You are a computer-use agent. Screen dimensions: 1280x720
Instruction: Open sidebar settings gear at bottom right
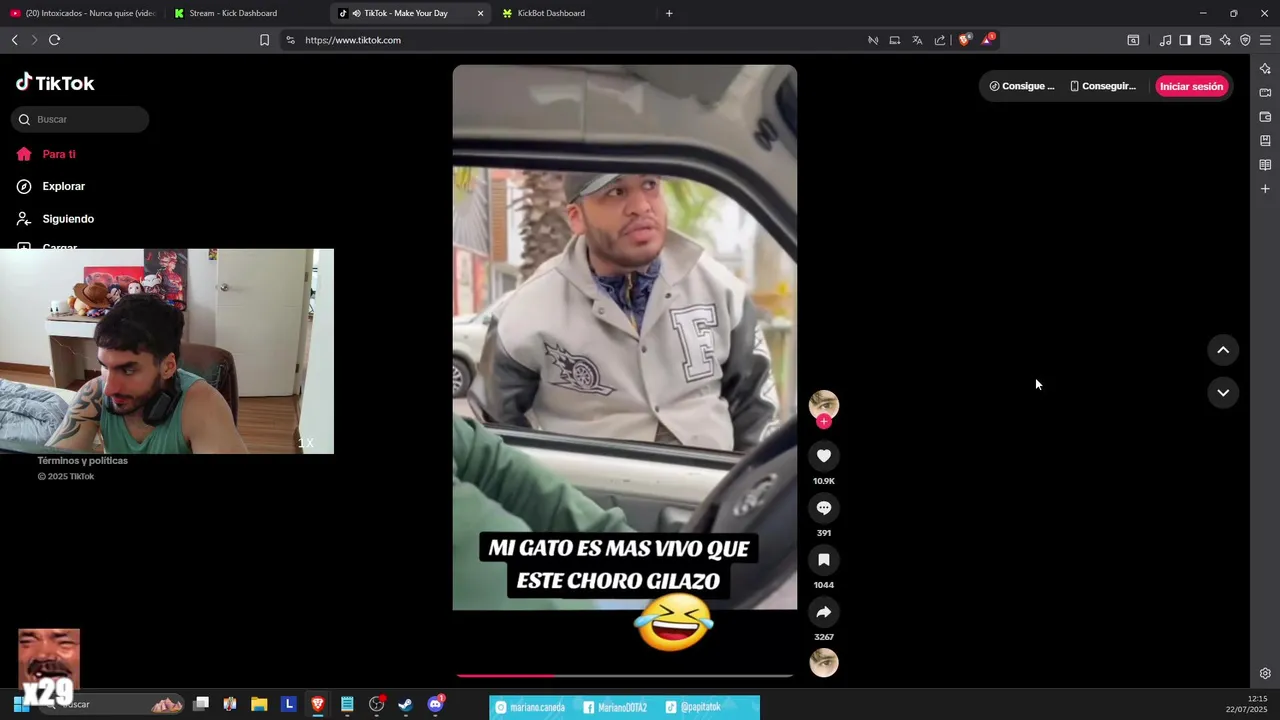point(1265,674)
